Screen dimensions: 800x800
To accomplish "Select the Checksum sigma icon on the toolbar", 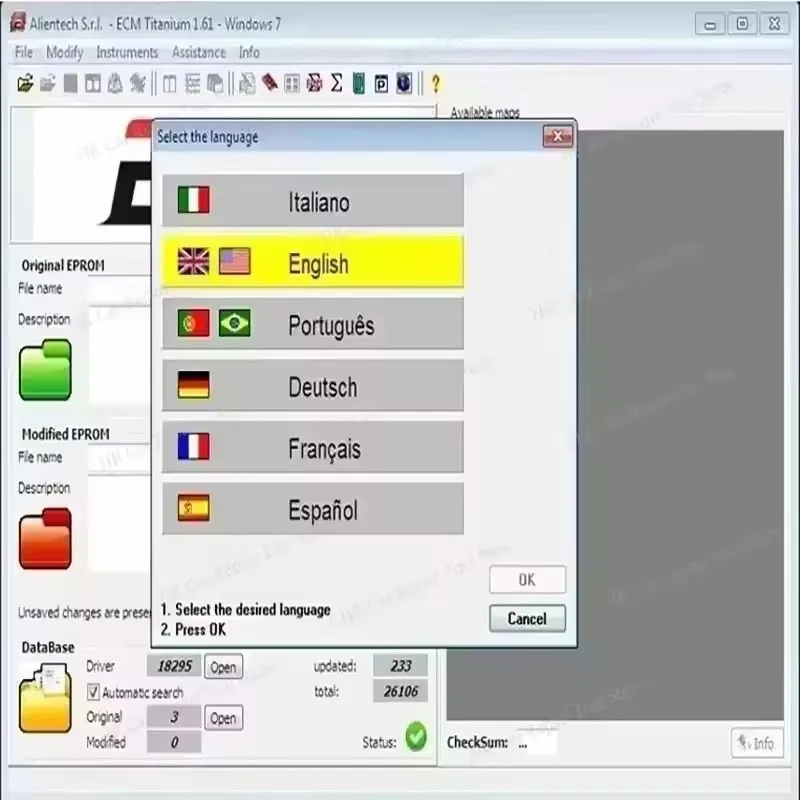I will tap(338, 84).
